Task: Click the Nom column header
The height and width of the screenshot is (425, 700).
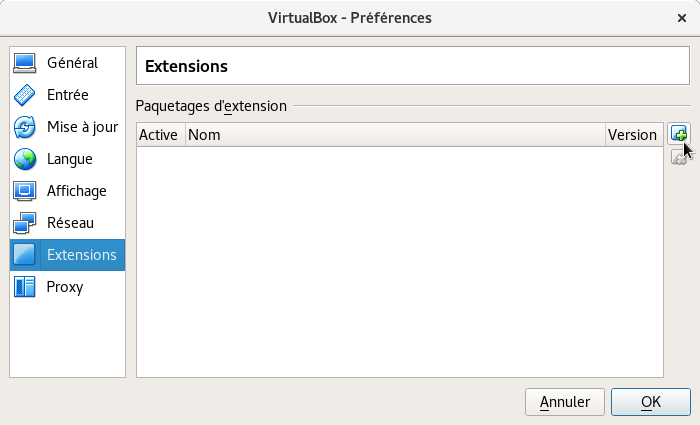Action: point(395,135)
